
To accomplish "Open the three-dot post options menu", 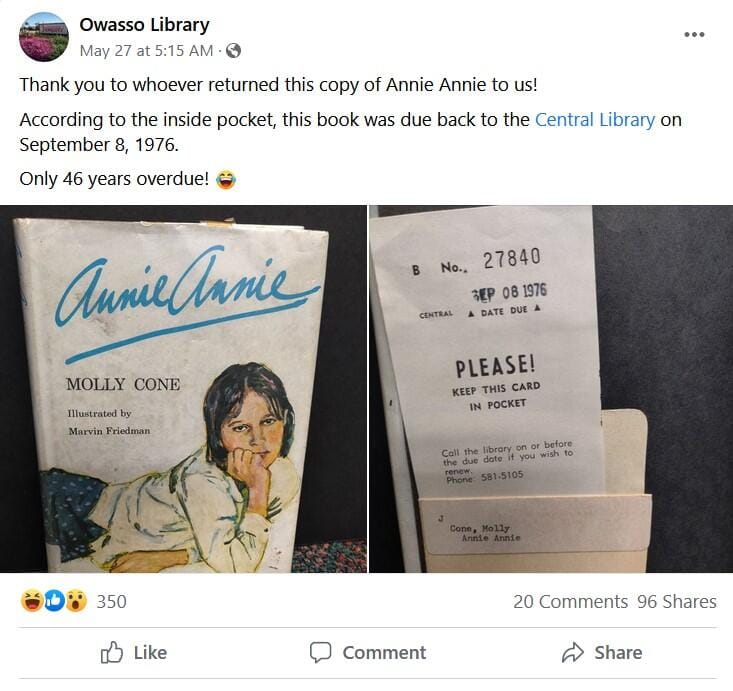I will point(694,34).
